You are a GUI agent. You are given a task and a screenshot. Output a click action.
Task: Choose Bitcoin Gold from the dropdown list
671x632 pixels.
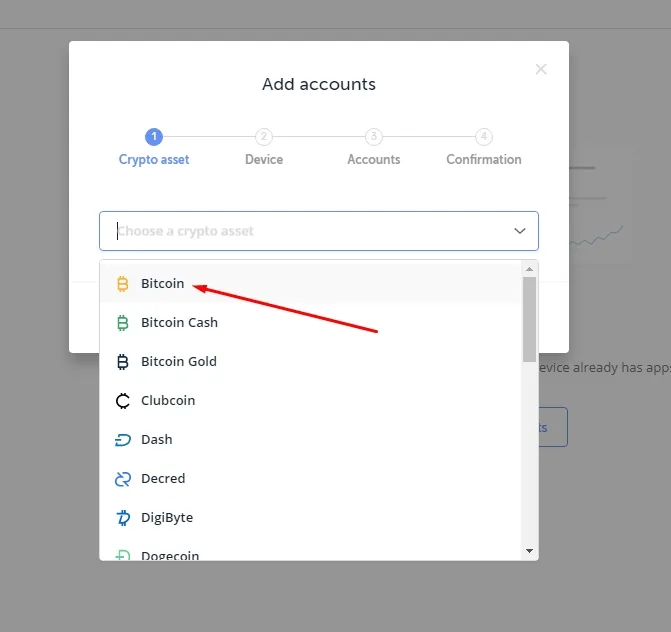[311, 362]
